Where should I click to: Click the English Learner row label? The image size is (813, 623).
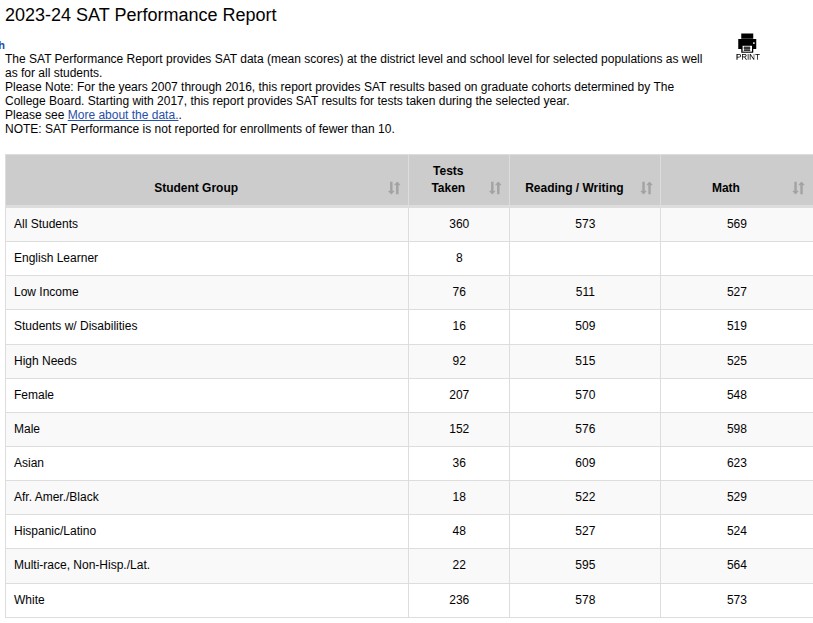[56, 258]
